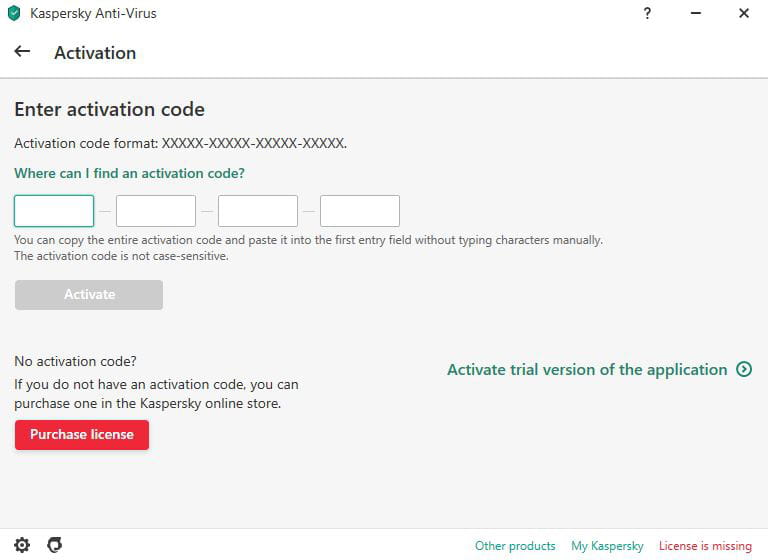Minimize the Kaspersky Anti-Virus window
The width and height of the screenshot is (768, 560).
point(696,14)
